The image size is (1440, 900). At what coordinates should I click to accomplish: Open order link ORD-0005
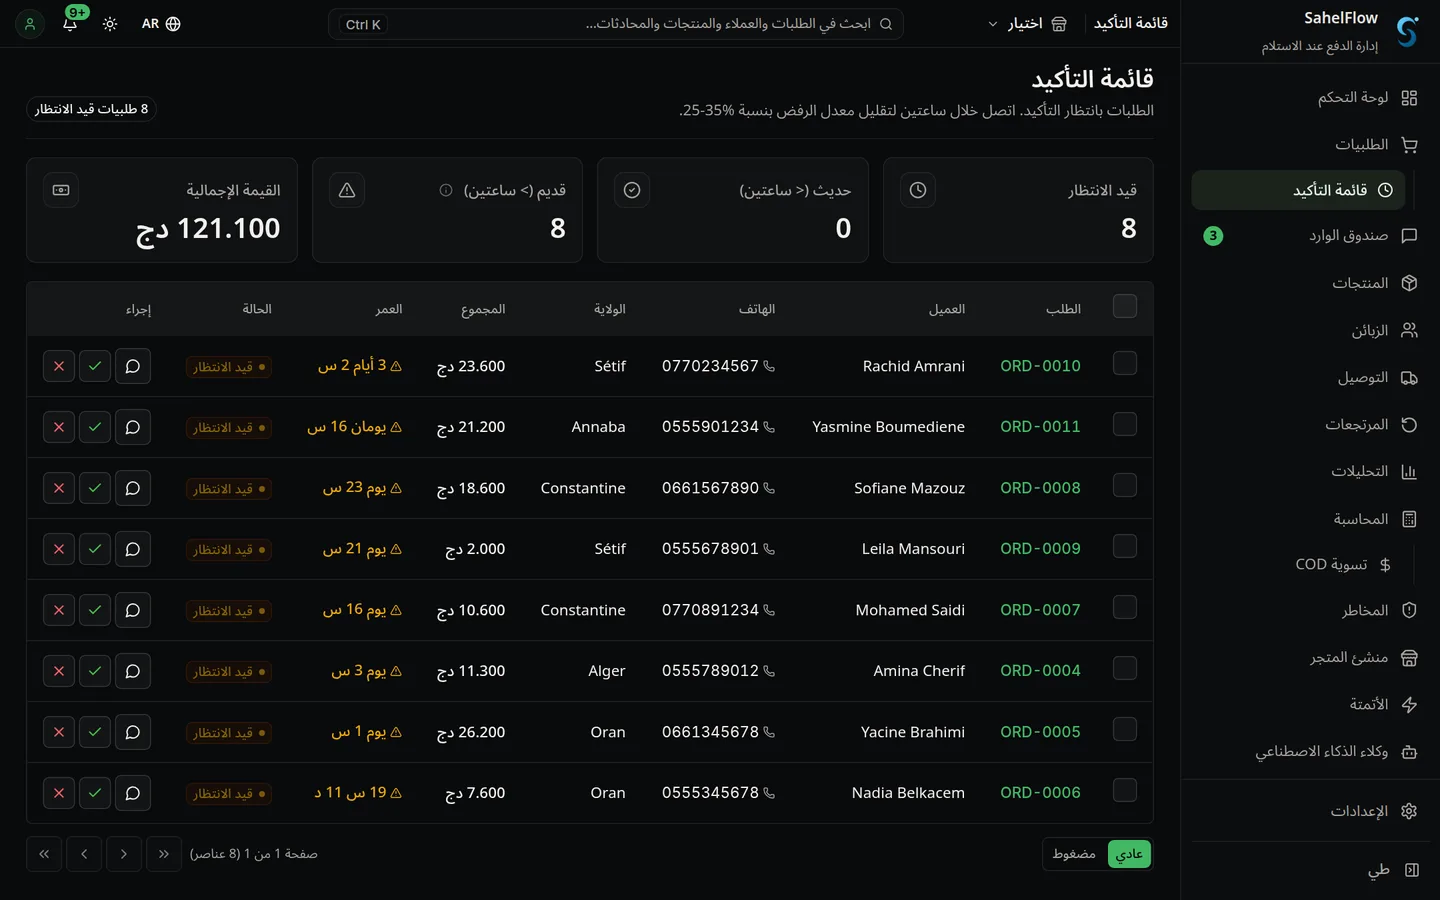pos(1040,732)
